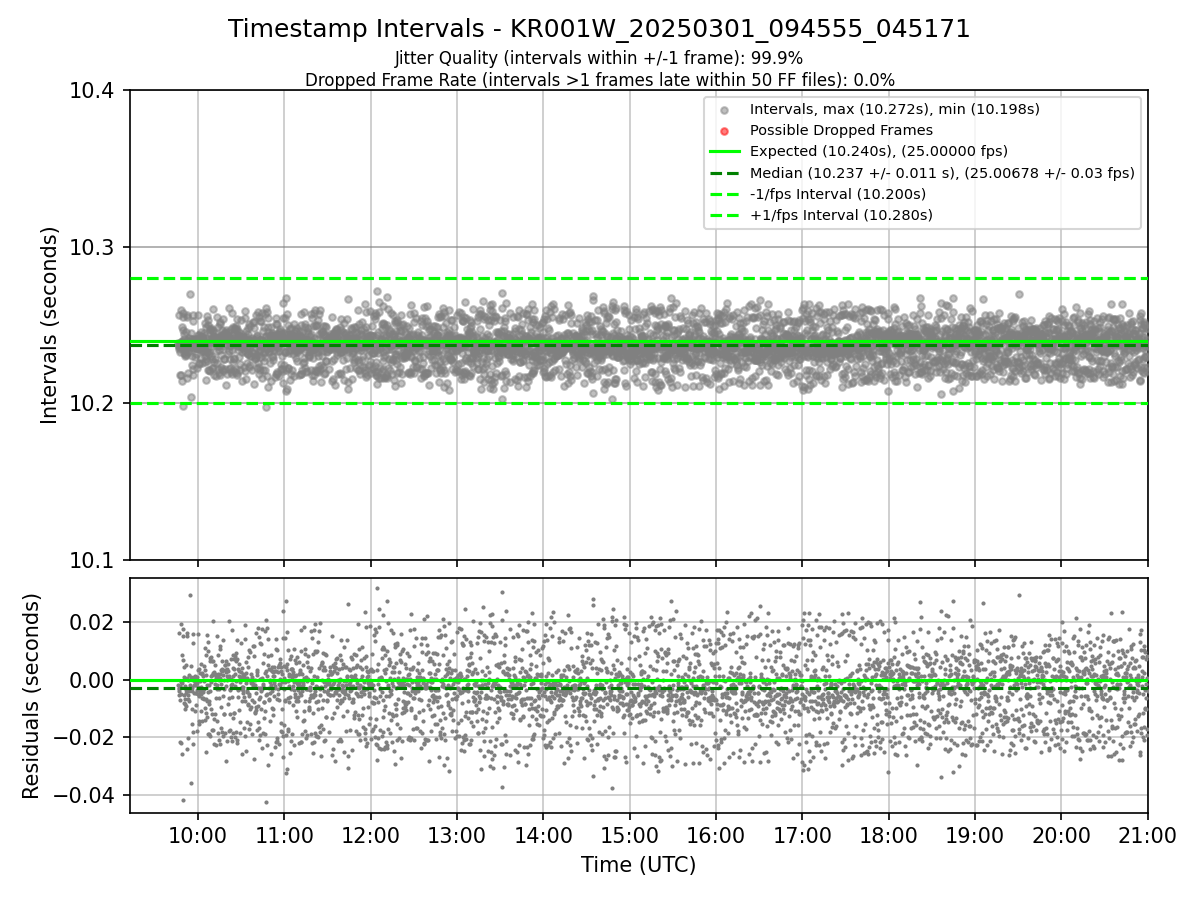This screenshot has width=1200, height=900.
Task: Click the 14:00 time tick label
Action: click(x=543, y=834)
